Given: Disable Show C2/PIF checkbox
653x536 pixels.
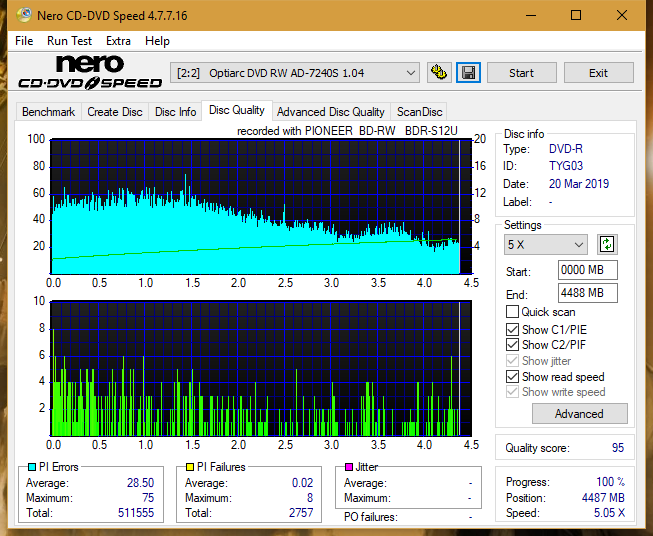Looking at the screenshot, I should 512,345.
